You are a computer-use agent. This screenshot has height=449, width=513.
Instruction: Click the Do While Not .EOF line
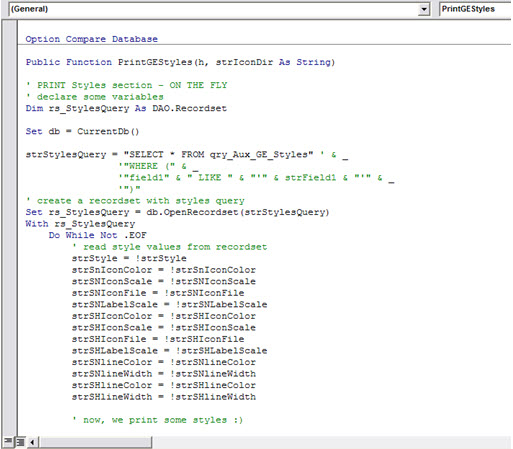click(98, 235)
